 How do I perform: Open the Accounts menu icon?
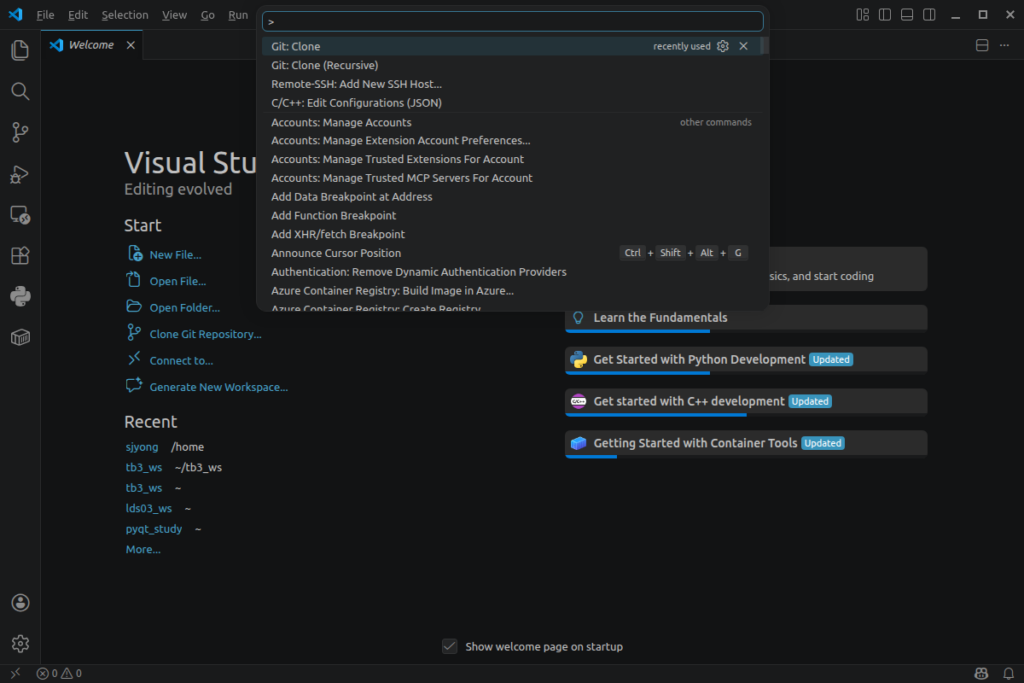coord(20,603)
